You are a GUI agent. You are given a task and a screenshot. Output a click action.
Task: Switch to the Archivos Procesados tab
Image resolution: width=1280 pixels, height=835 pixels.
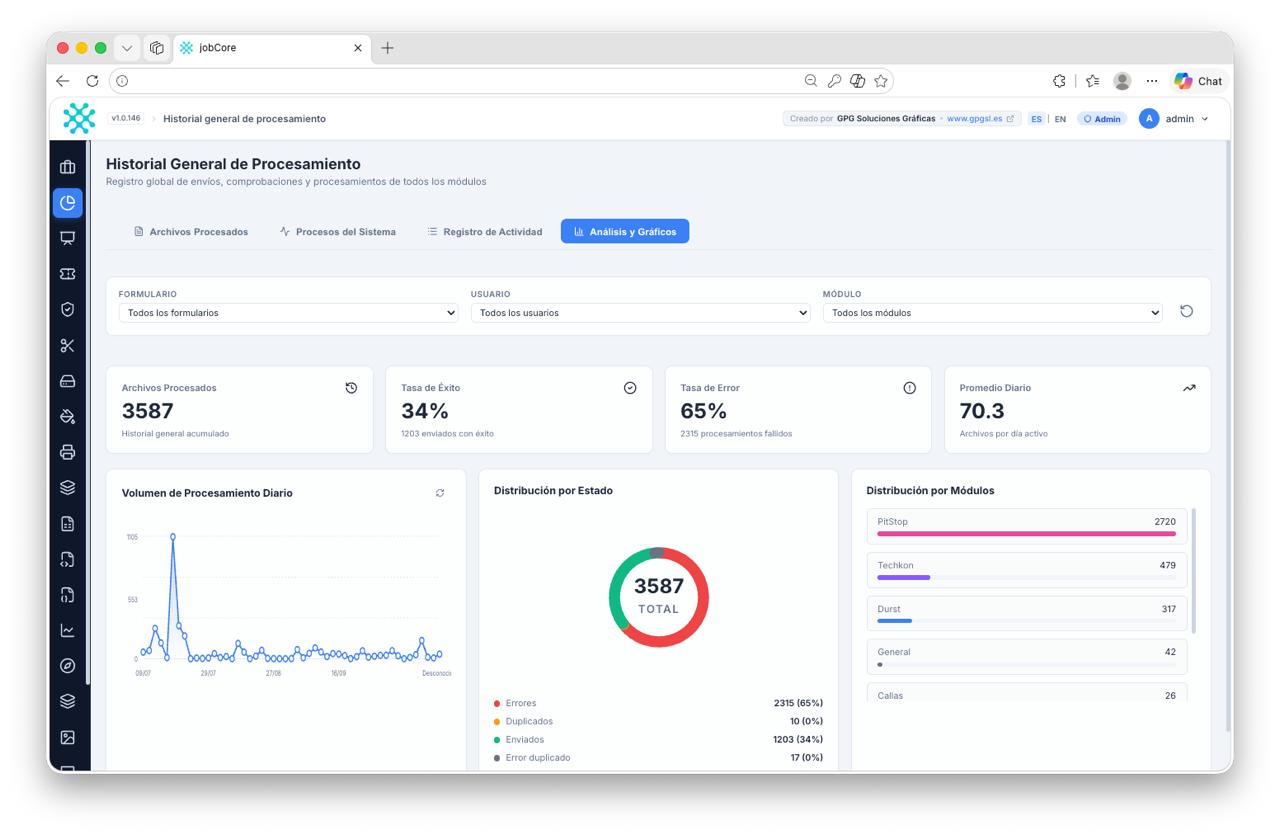191,232
